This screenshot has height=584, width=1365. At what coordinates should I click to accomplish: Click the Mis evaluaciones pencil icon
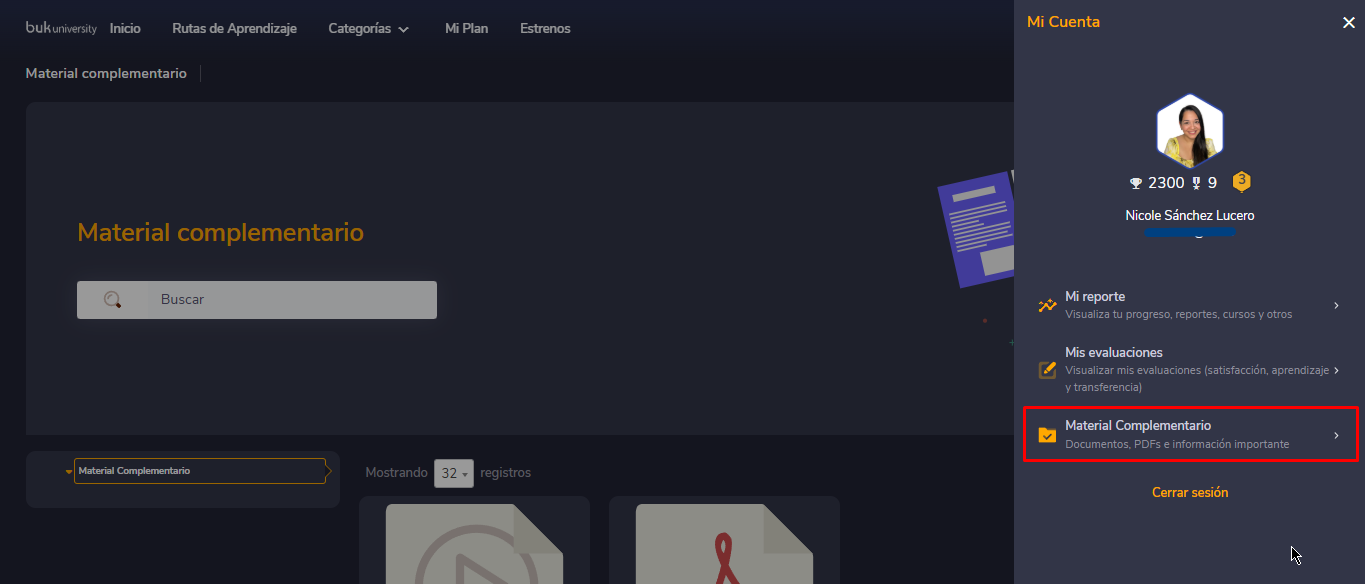coord(1047,369)
